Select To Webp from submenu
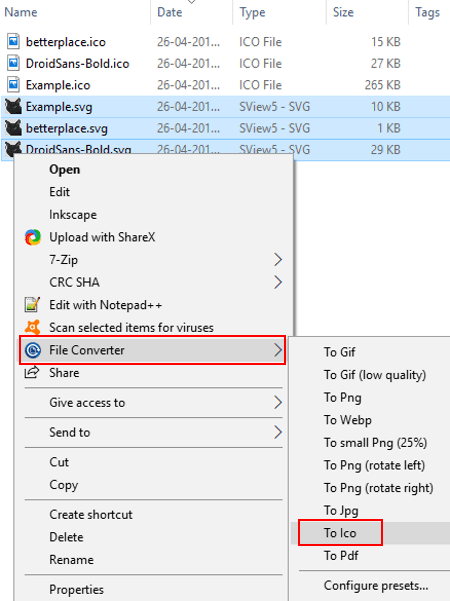Image resolution: width=450 pixels, height=601 pixels. 348,420
